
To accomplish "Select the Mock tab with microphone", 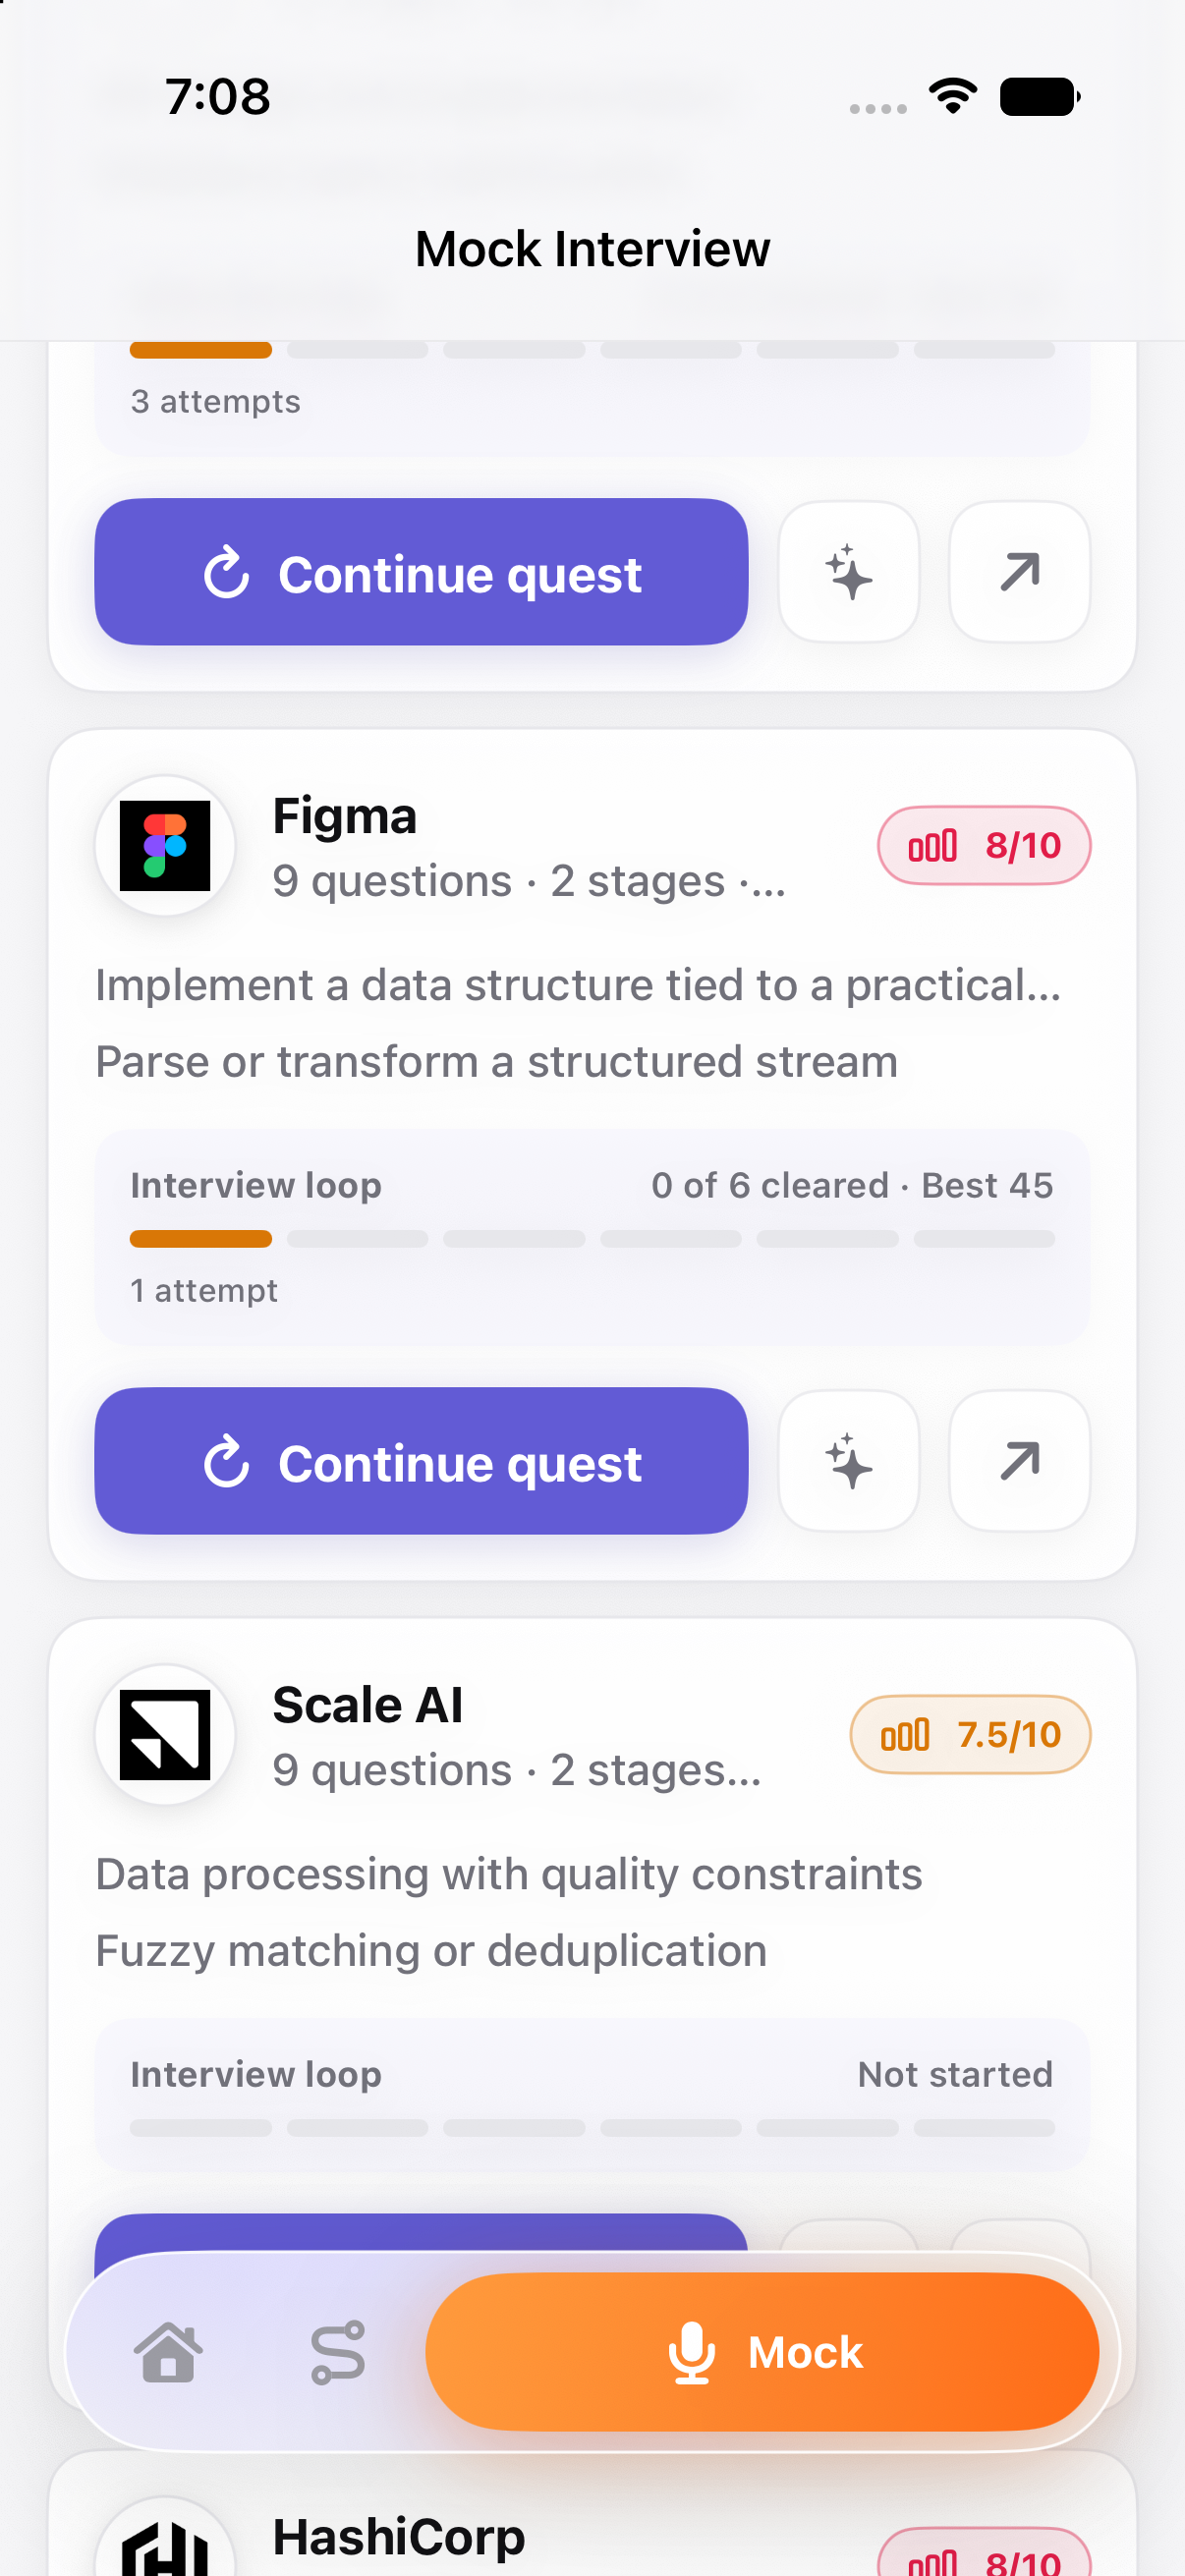I will [x=762, y=2352].
